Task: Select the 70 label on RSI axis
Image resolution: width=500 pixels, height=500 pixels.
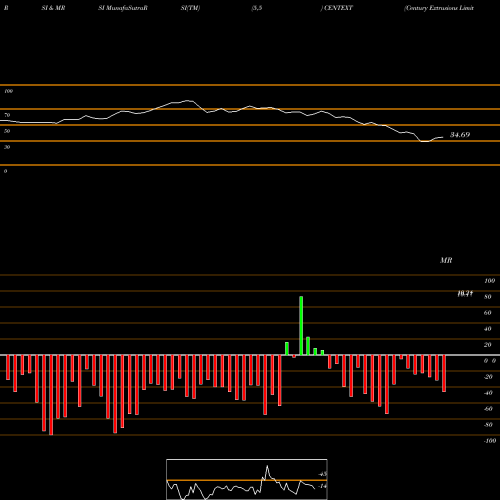Action: [x=7, y=115]
